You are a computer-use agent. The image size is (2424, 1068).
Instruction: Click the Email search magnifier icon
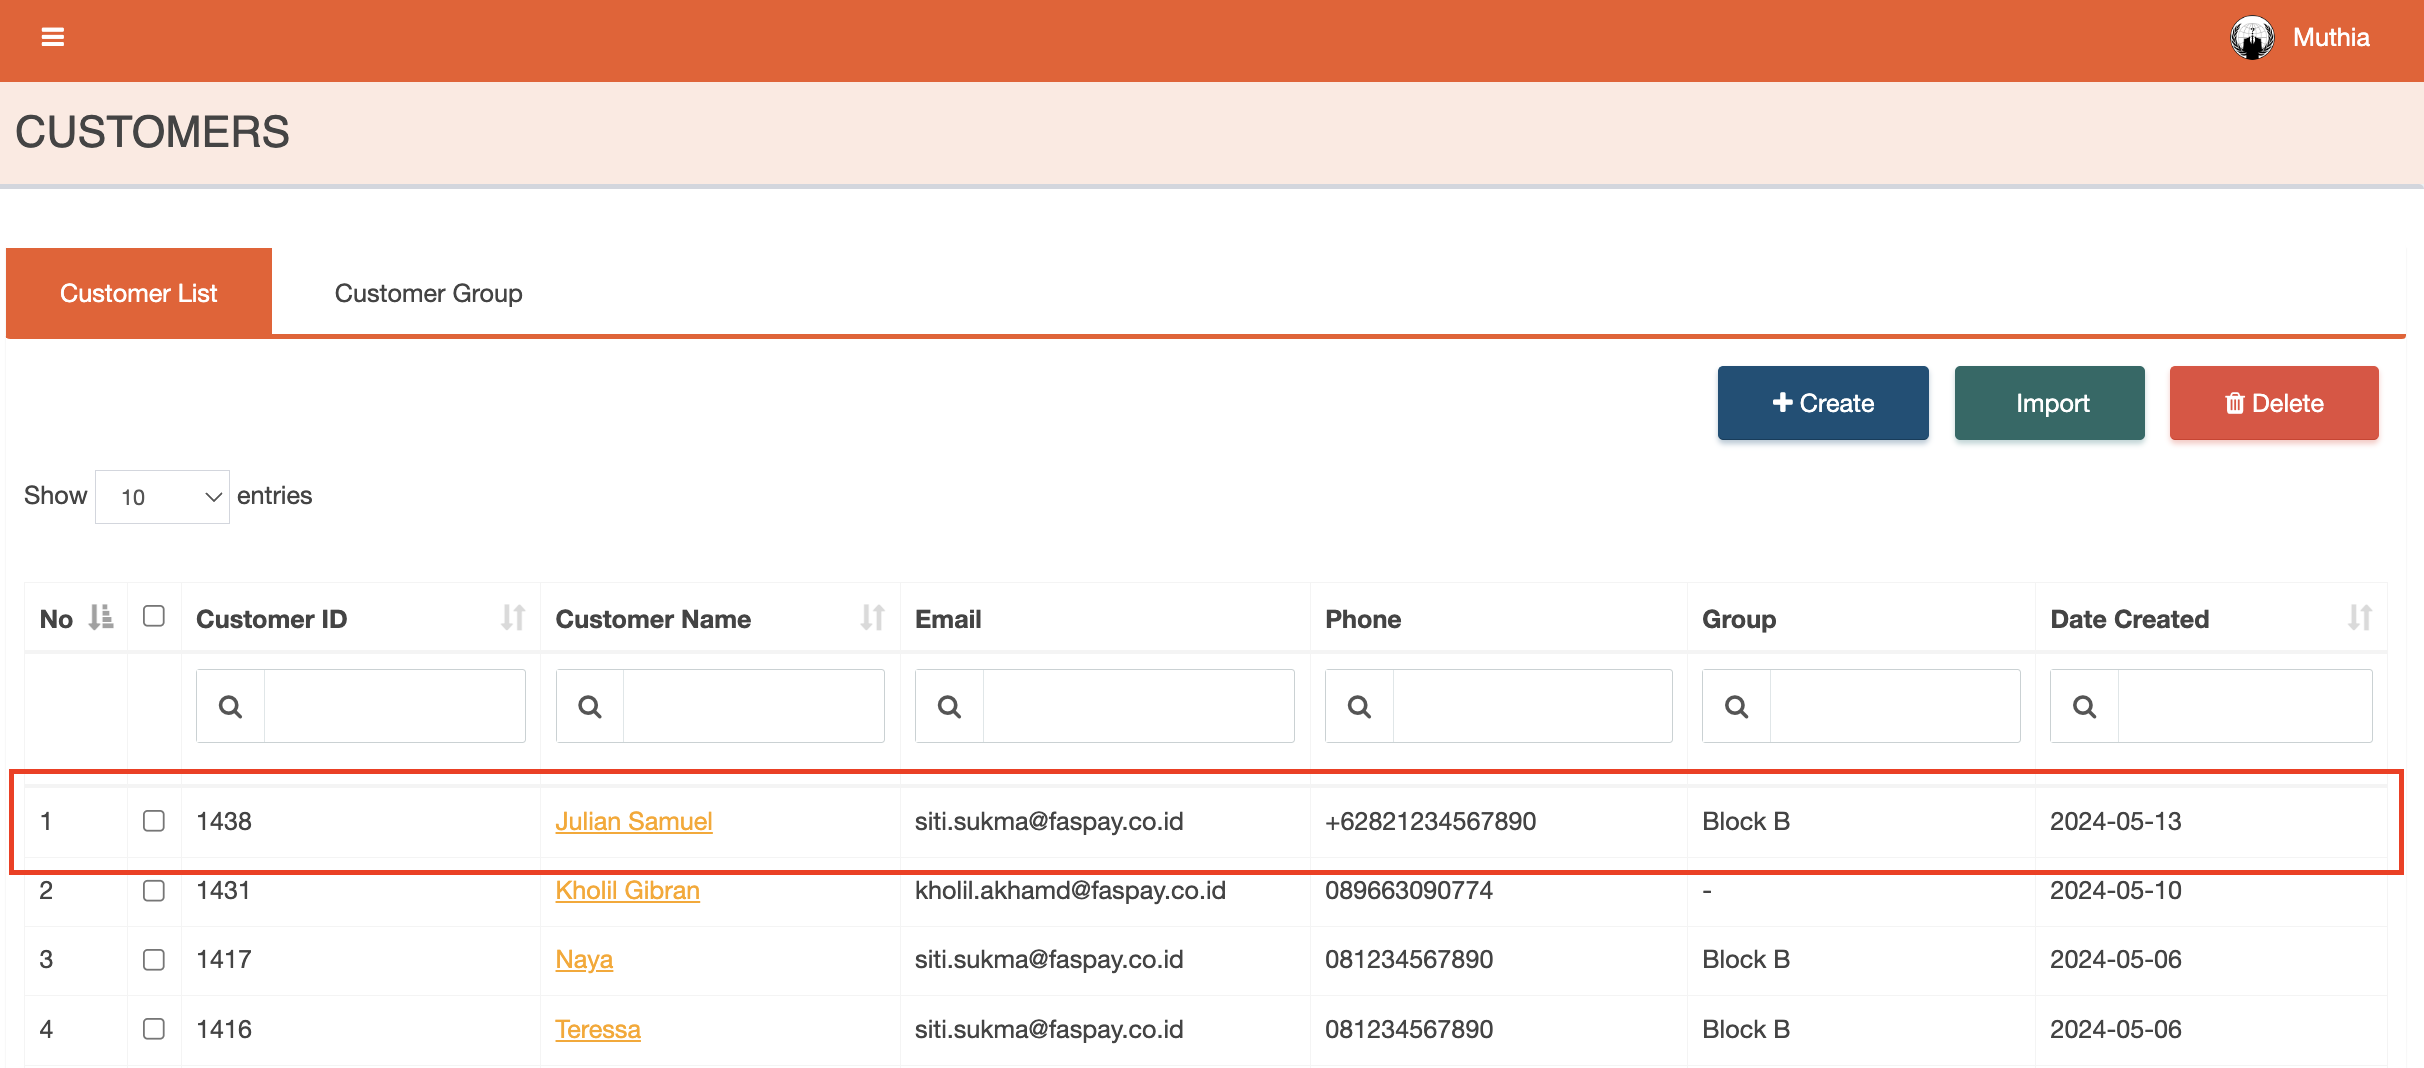949,707
